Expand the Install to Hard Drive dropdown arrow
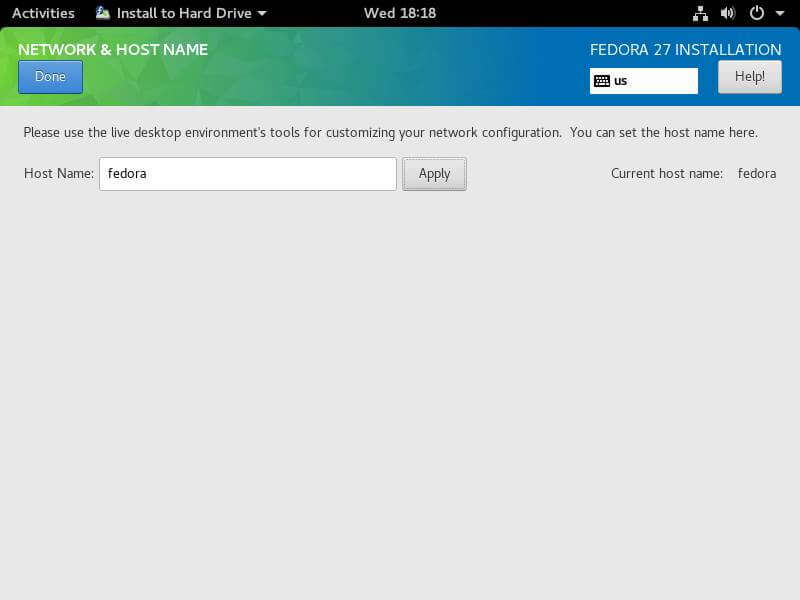The width and height of the screenshot is (800, 600). [262, 14]
